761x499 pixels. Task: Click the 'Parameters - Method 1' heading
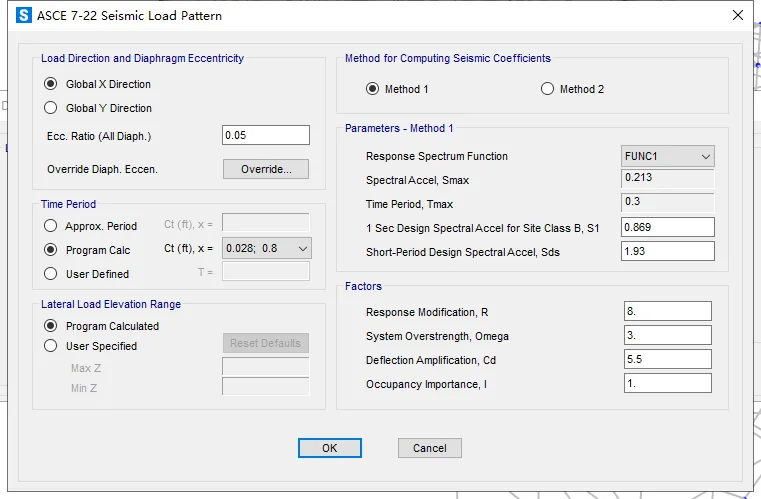(399, 128)
